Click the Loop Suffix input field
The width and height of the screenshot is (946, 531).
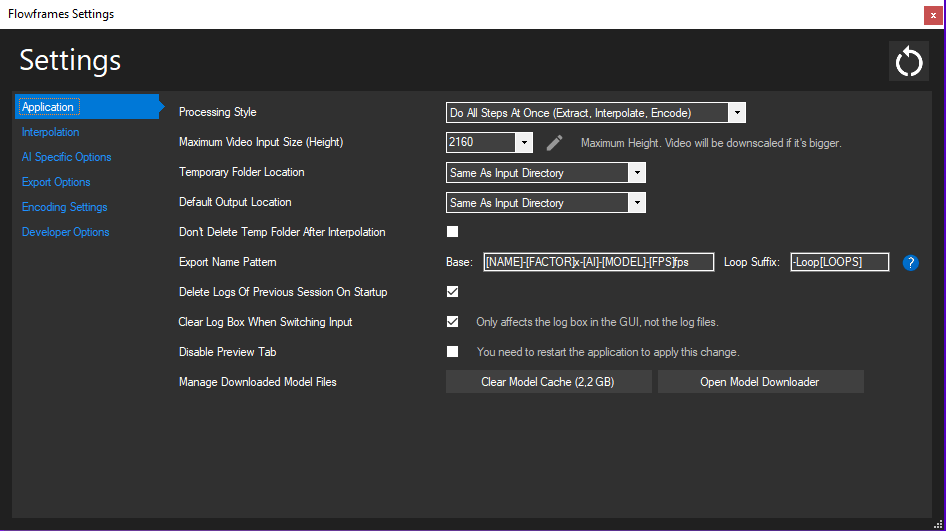point(840,262)
